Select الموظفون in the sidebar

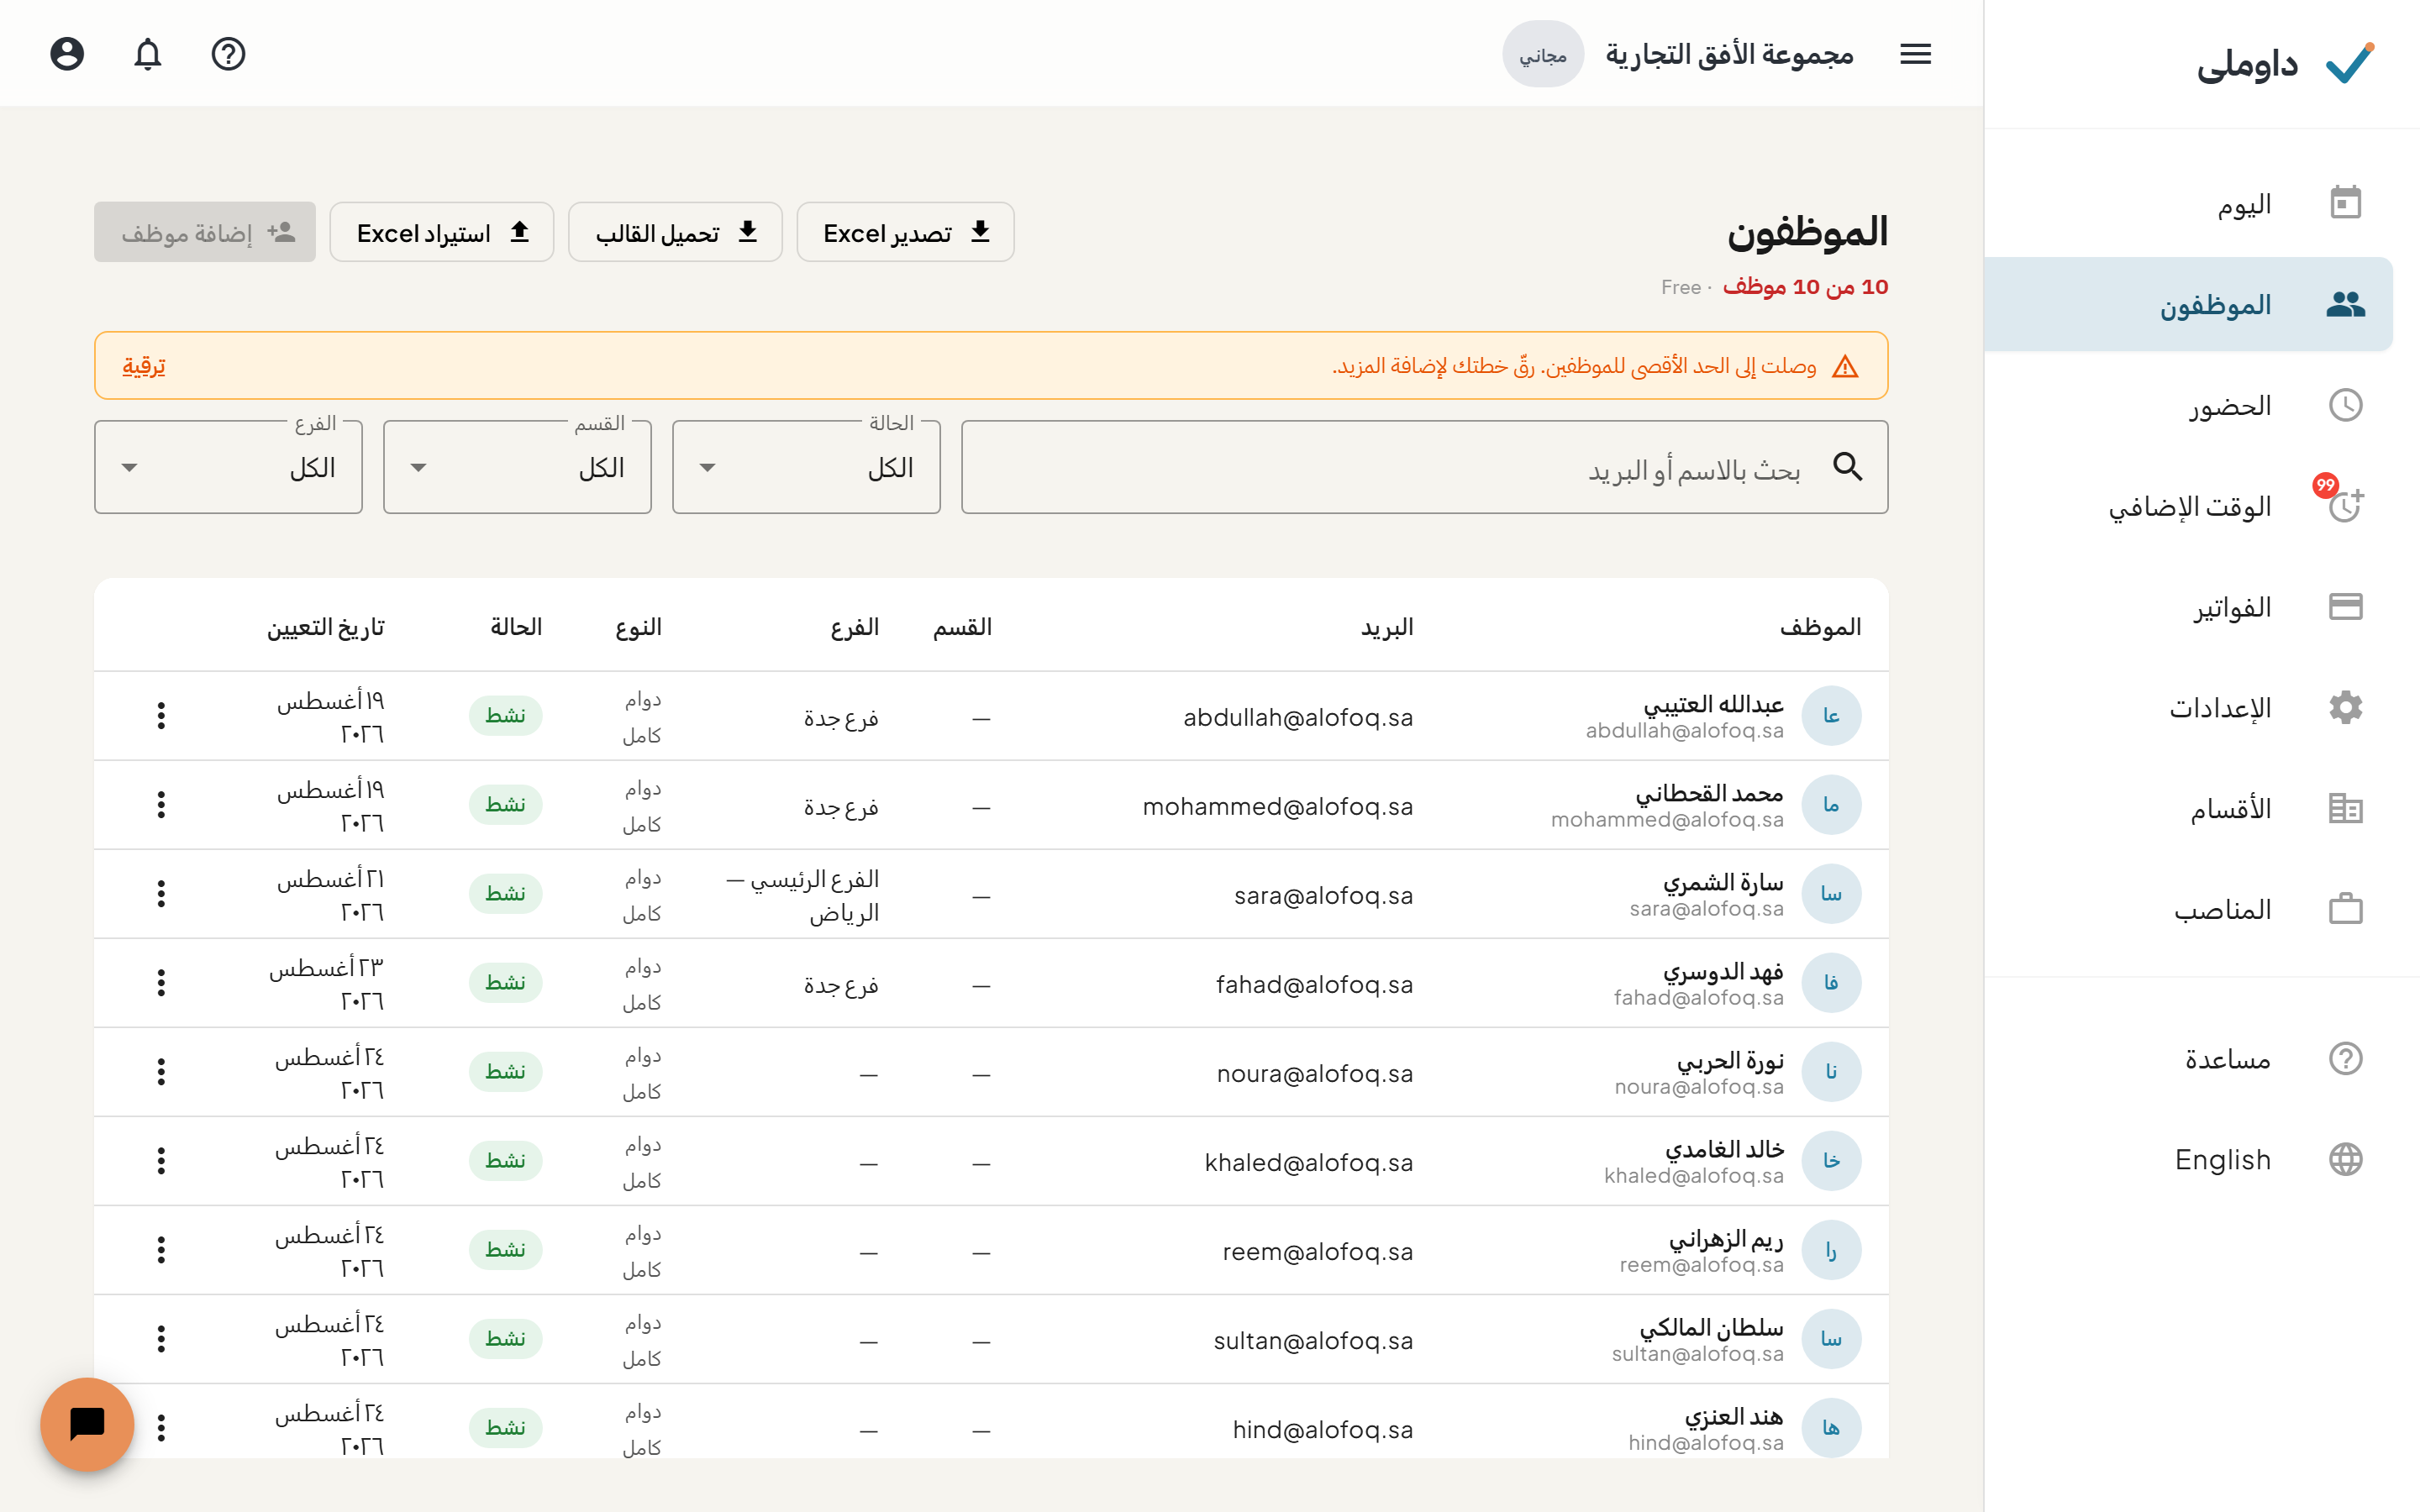(x=2188, y=304)
